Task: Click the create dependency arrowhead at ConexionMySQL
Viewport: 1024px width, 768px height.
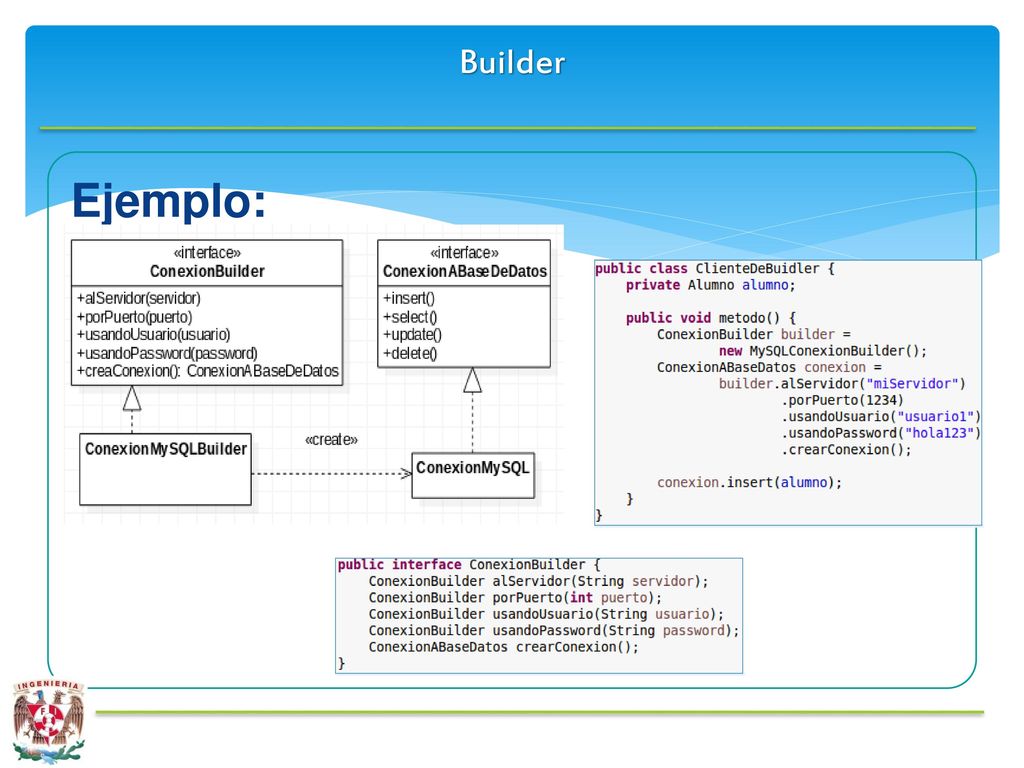Action: 406,473
